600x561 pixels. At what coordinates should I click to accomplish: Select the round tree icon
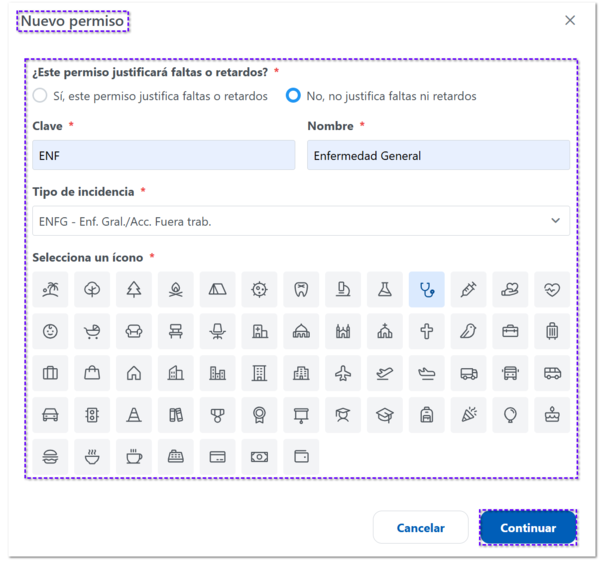click(92, 289)
